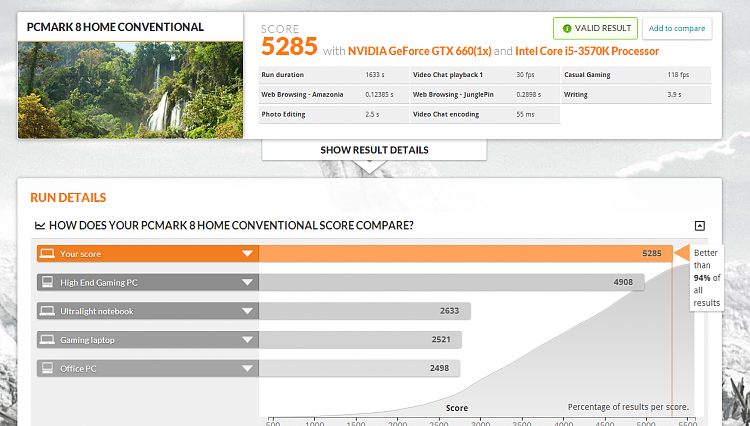Click the Office PC 2498 bar
Viewport: 750px width, 426px height.
pyautogui.click(x=359, y=369)
